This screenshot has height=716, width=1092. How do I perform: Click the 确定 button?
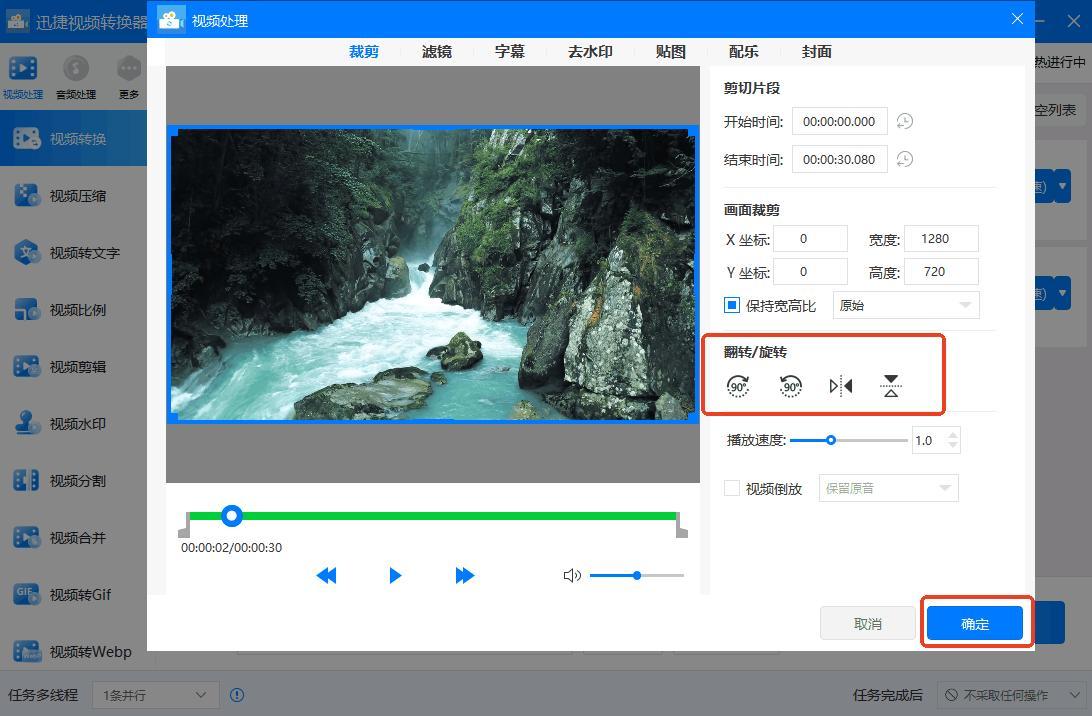coord(975,623)
